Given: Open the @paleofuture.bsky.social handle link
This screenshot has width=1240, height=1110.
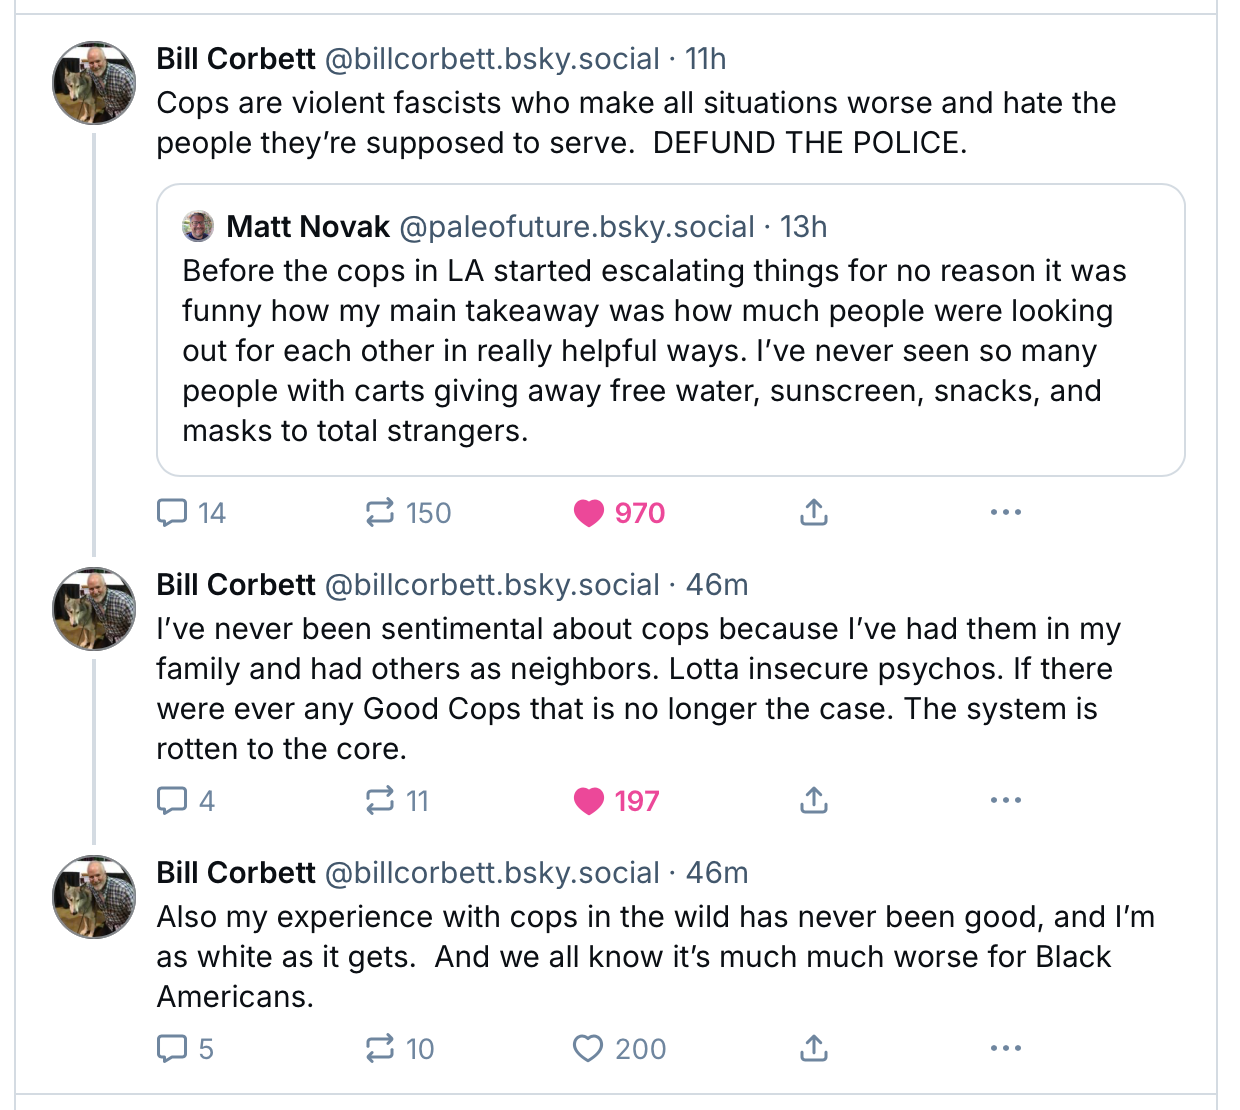Looking at the screenshot, I should coord(577,227).
